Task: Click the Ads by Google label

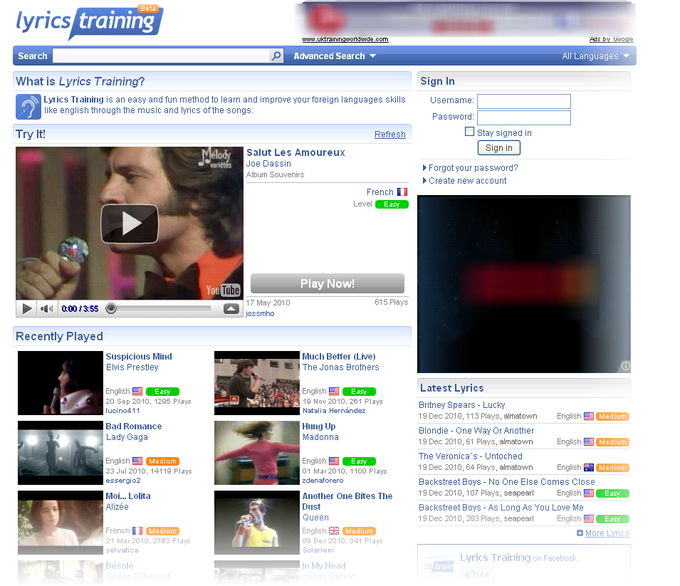Action: (x=611, y=39)
